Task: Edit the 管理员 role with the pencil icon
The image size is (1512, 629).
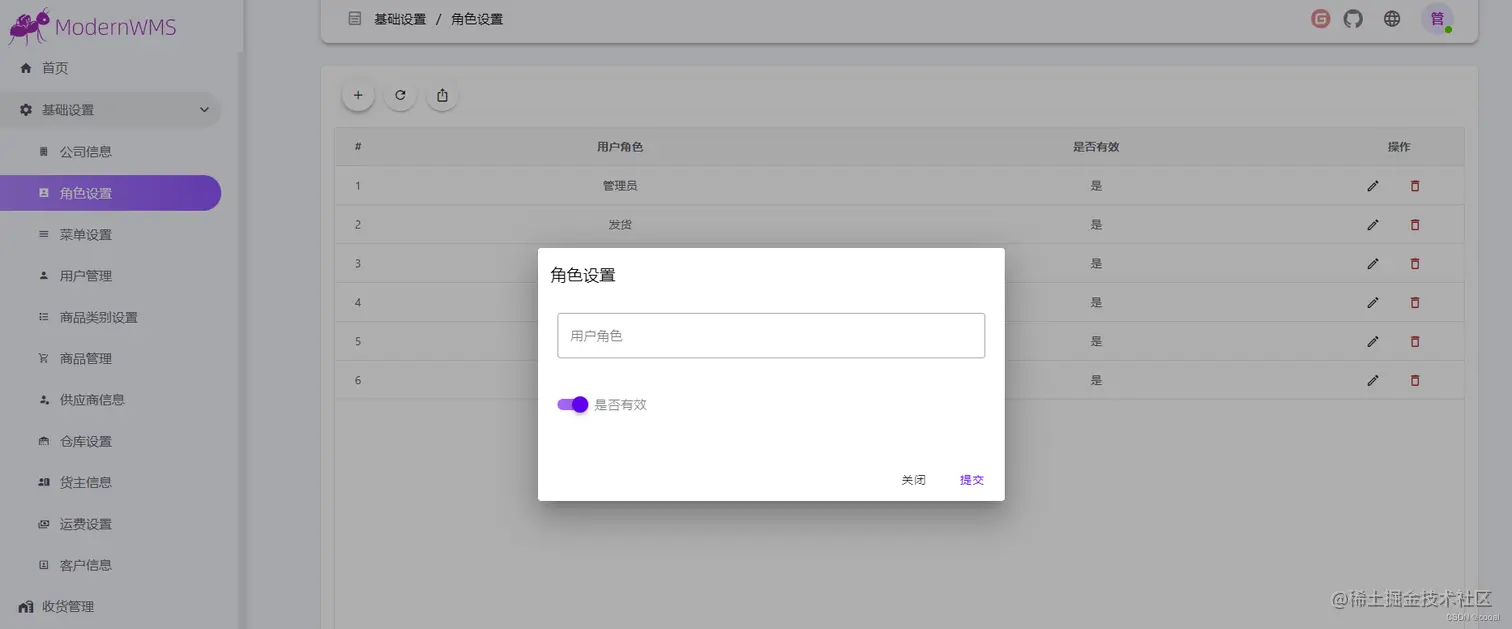Action: (x=1373, y=185)
